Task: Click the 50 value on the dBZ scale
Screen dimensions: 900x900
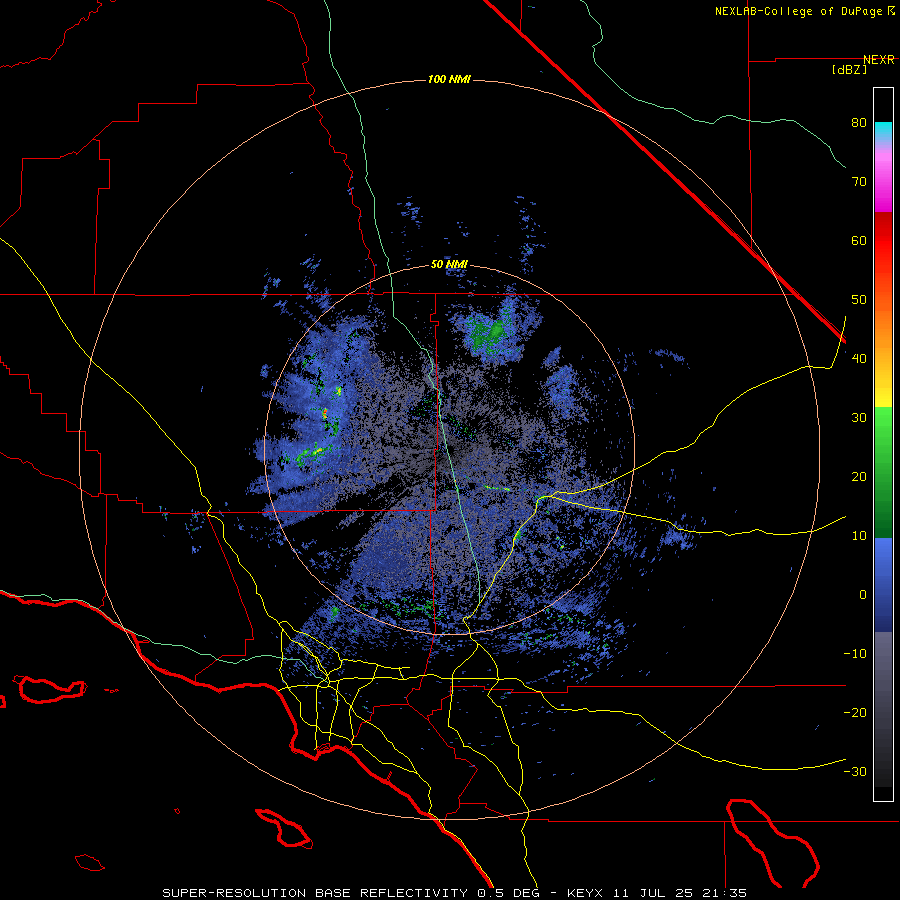Action: [859, 300]
